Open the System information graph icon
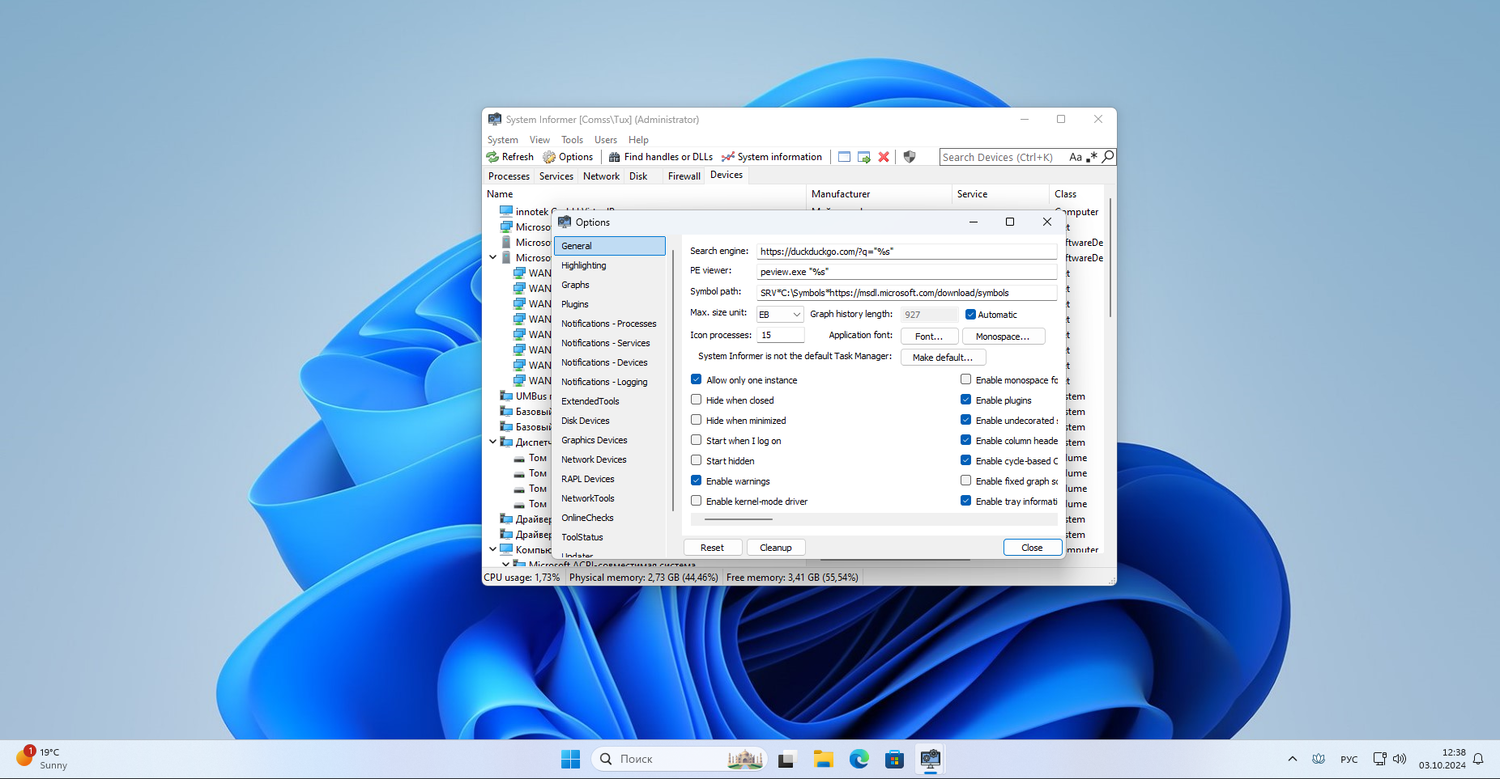 coord(728,157)
